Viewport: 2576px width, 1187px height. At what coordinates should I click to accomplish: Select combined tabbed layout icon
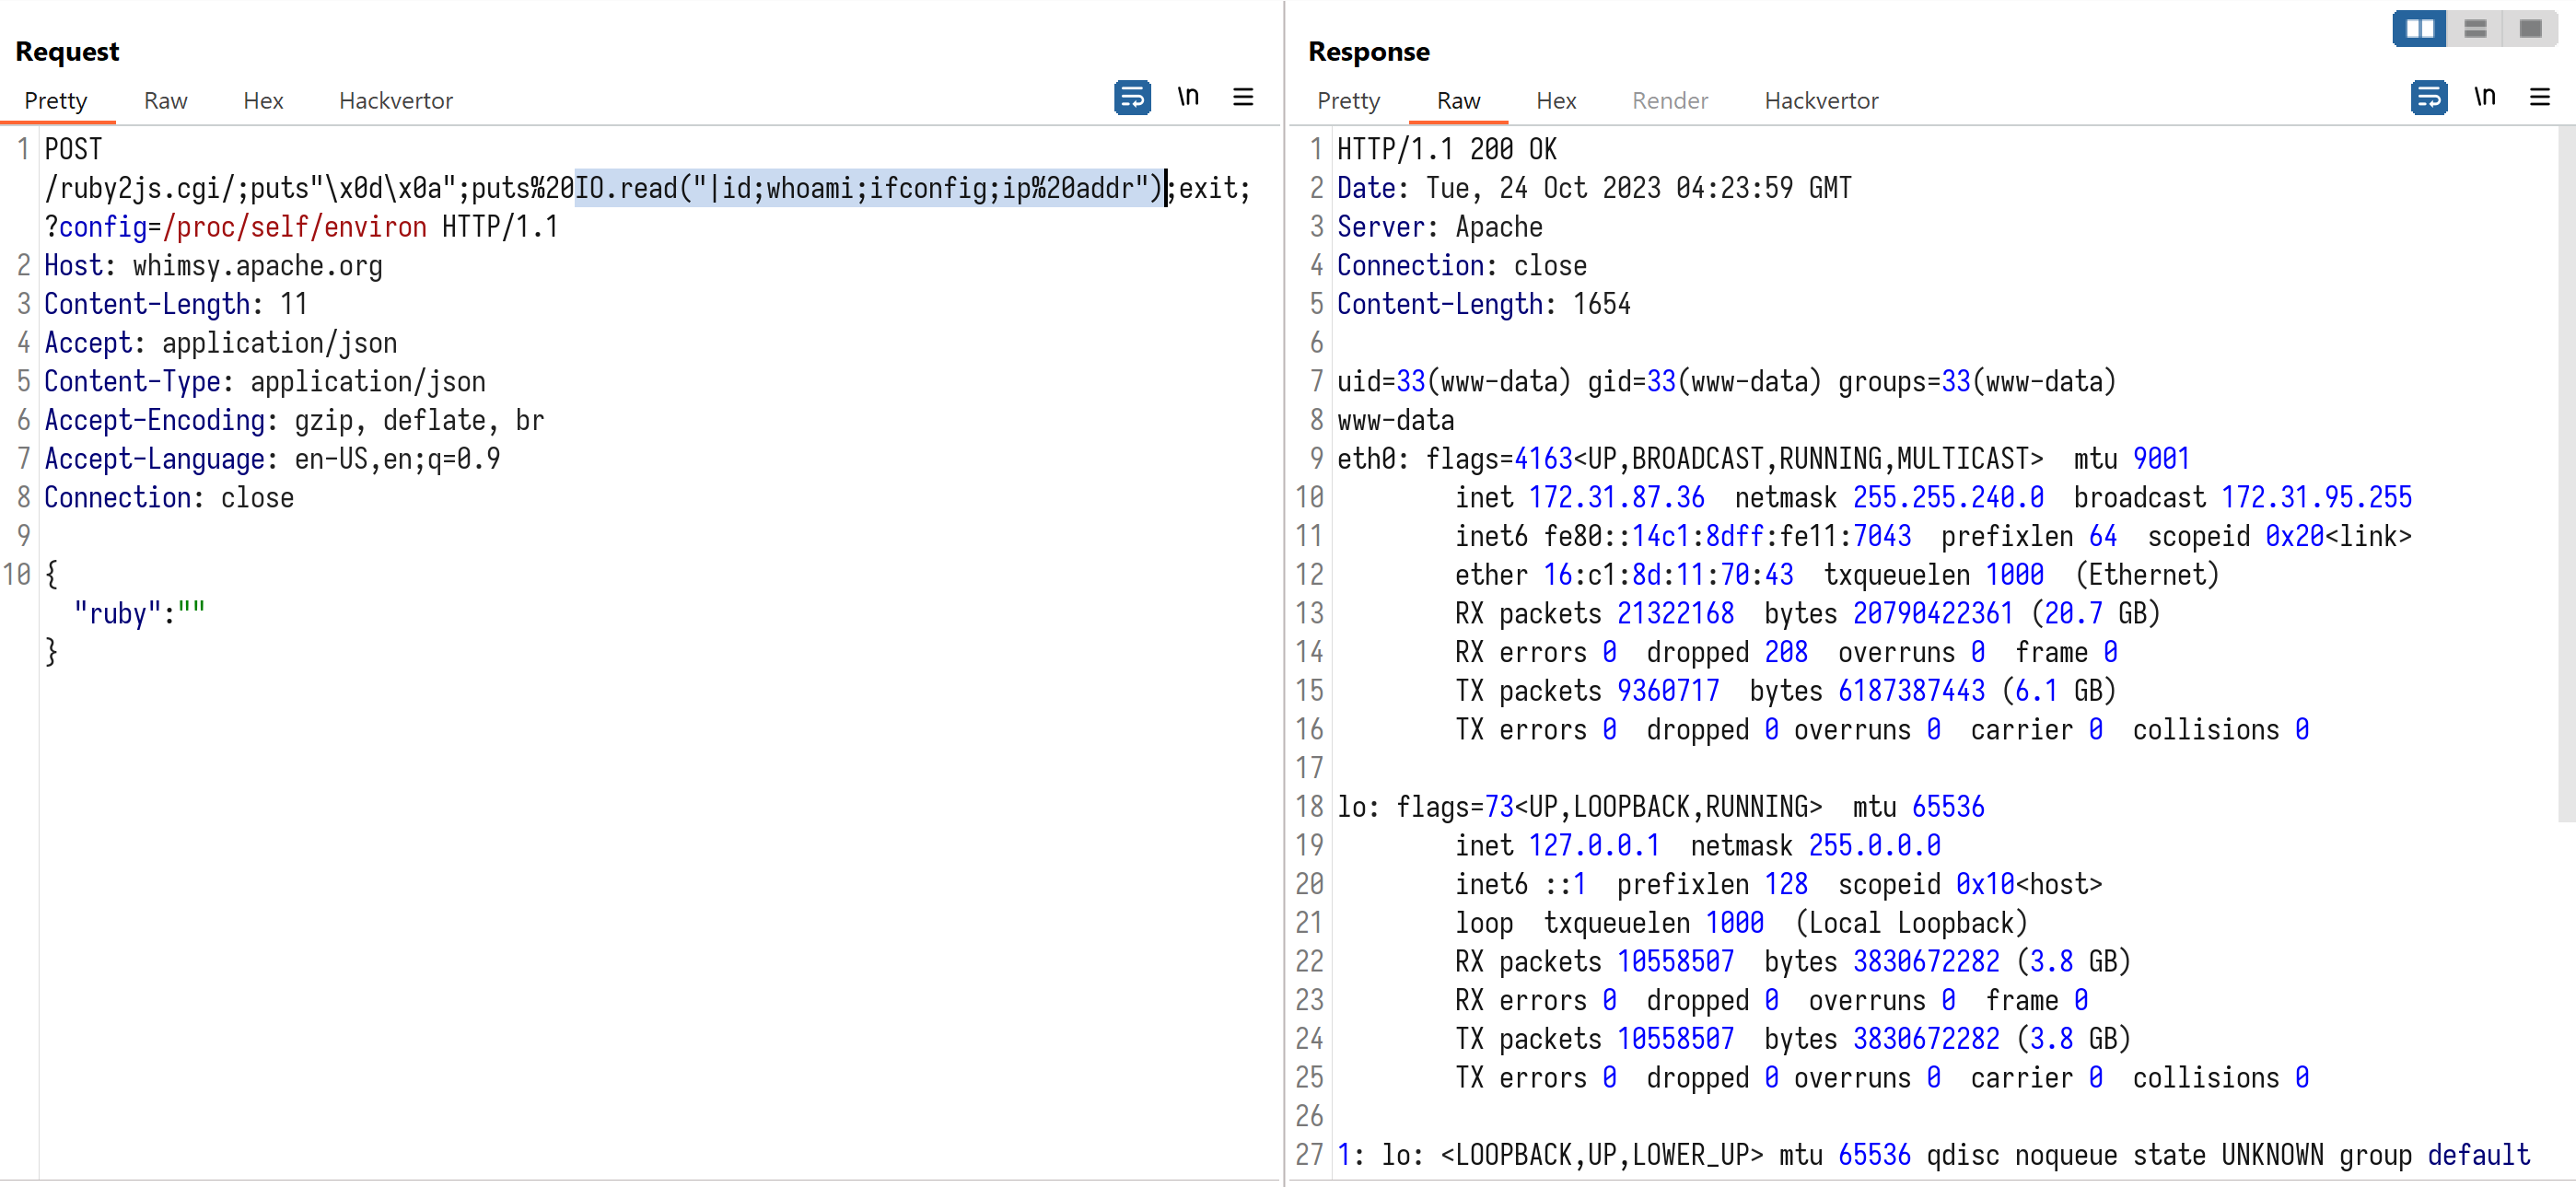pos(2530,28)
